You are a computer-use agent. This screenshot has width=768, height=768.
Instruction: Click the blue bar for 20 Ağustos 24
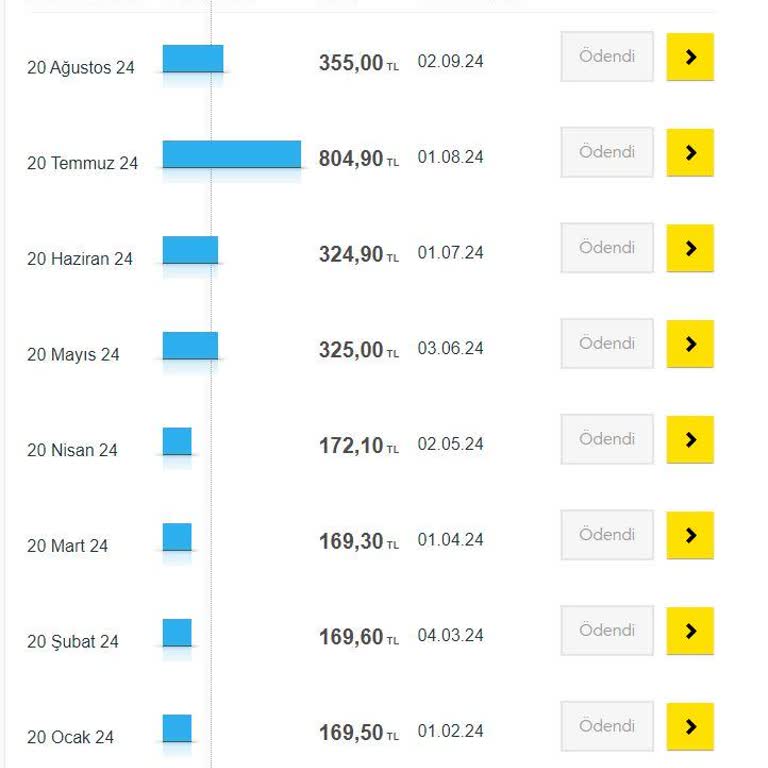193,59
